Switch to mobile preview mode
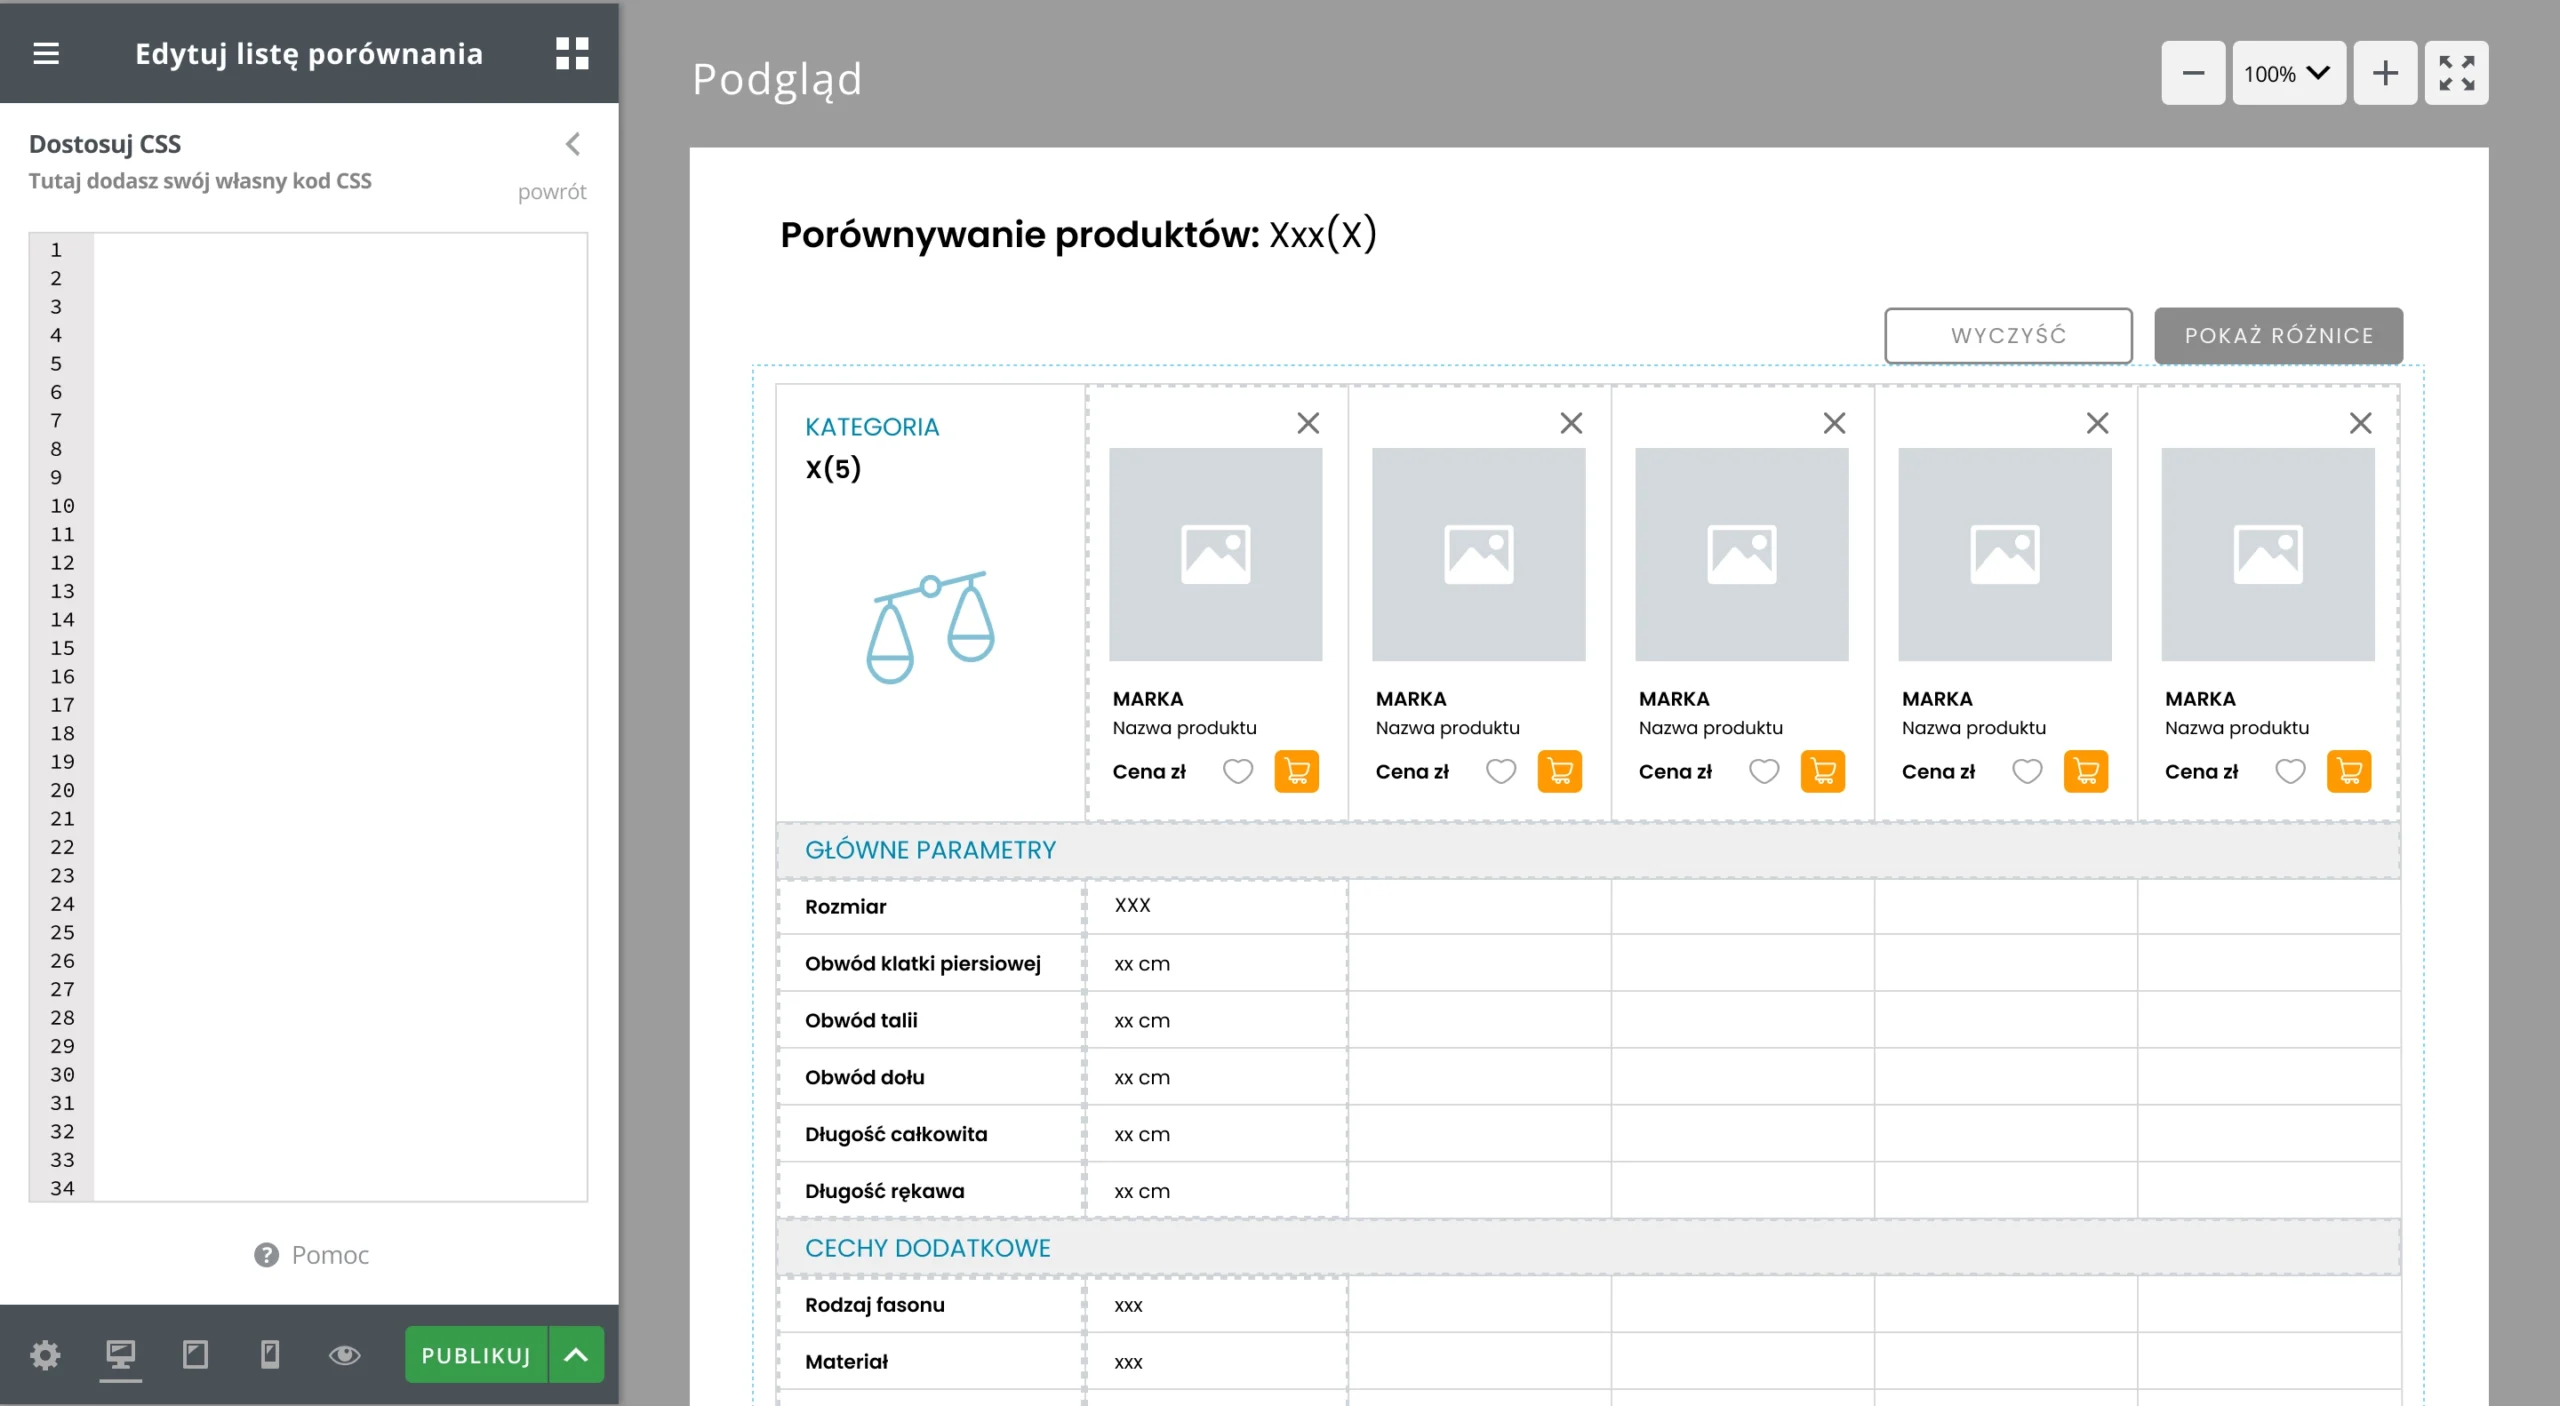 tap(270, 1355)
